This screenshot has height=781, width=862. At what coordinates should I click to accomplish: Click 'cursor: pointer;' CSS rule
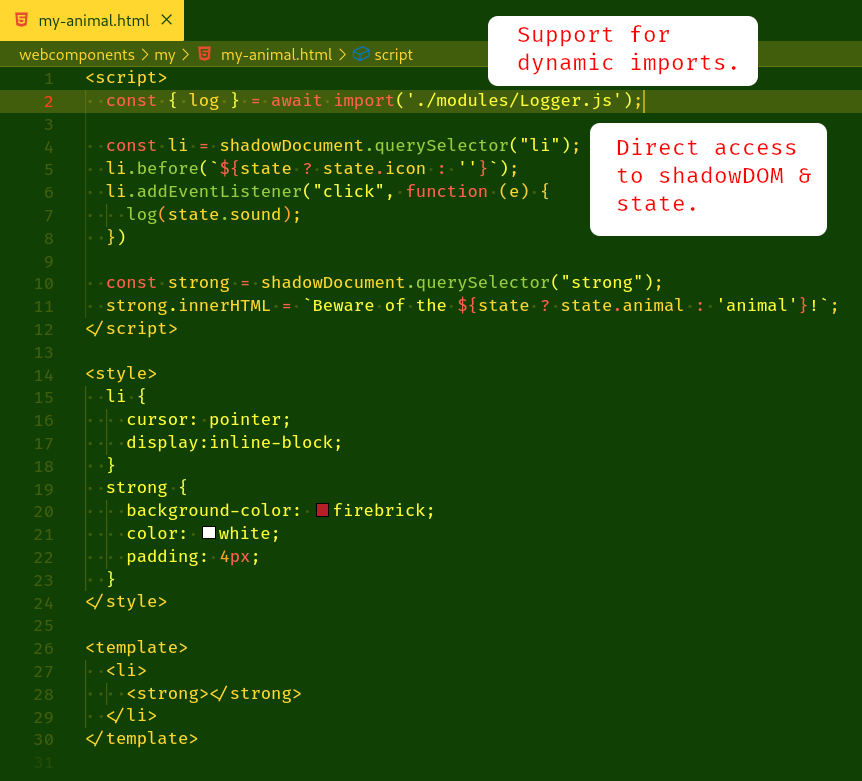(x=208, y=420)
